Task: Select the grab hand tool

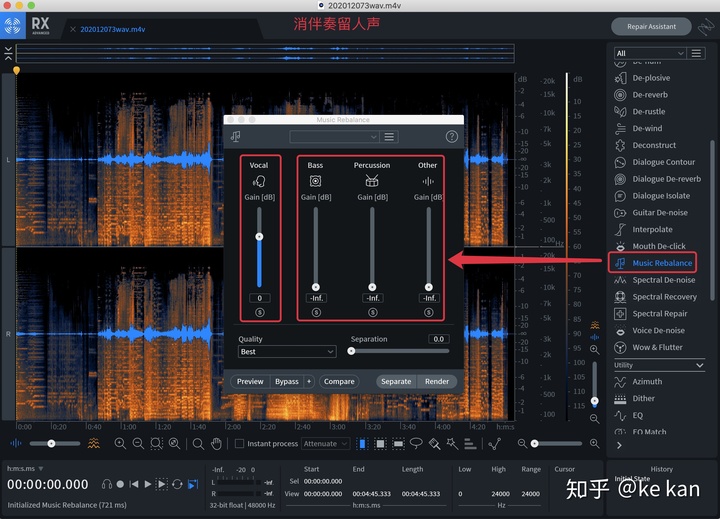Action: pyautogui.click(x=216, y=444)
